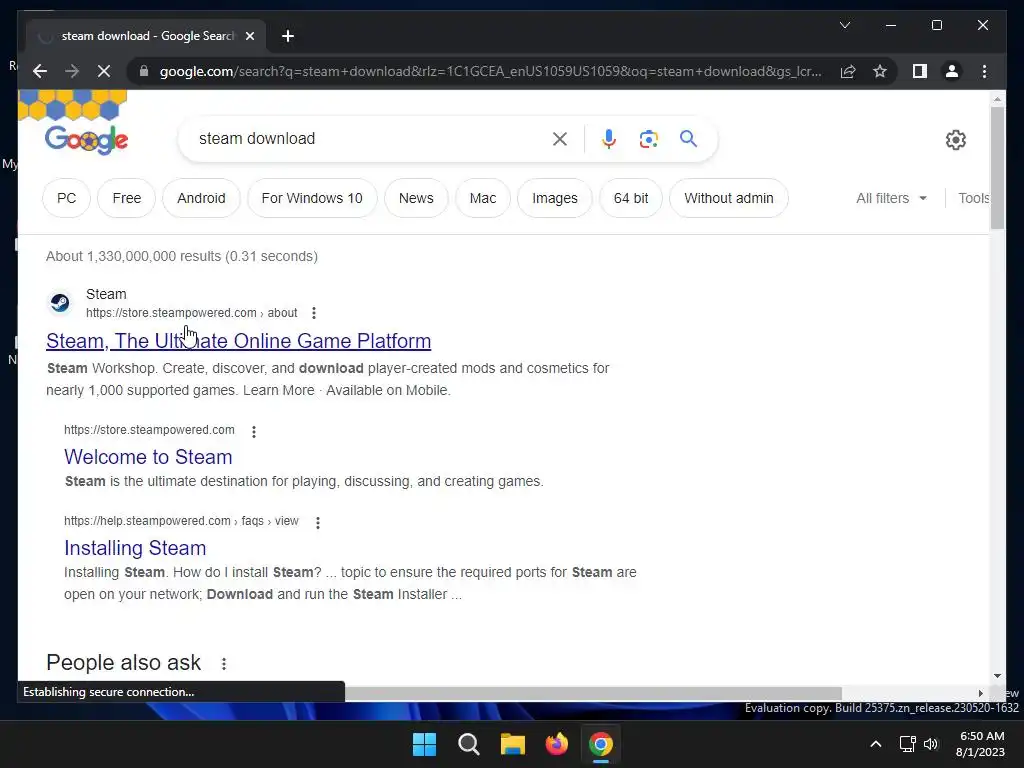This screenshot has height=768, width=1024.
Task: Switch to Images results
Action: point(554,198)
